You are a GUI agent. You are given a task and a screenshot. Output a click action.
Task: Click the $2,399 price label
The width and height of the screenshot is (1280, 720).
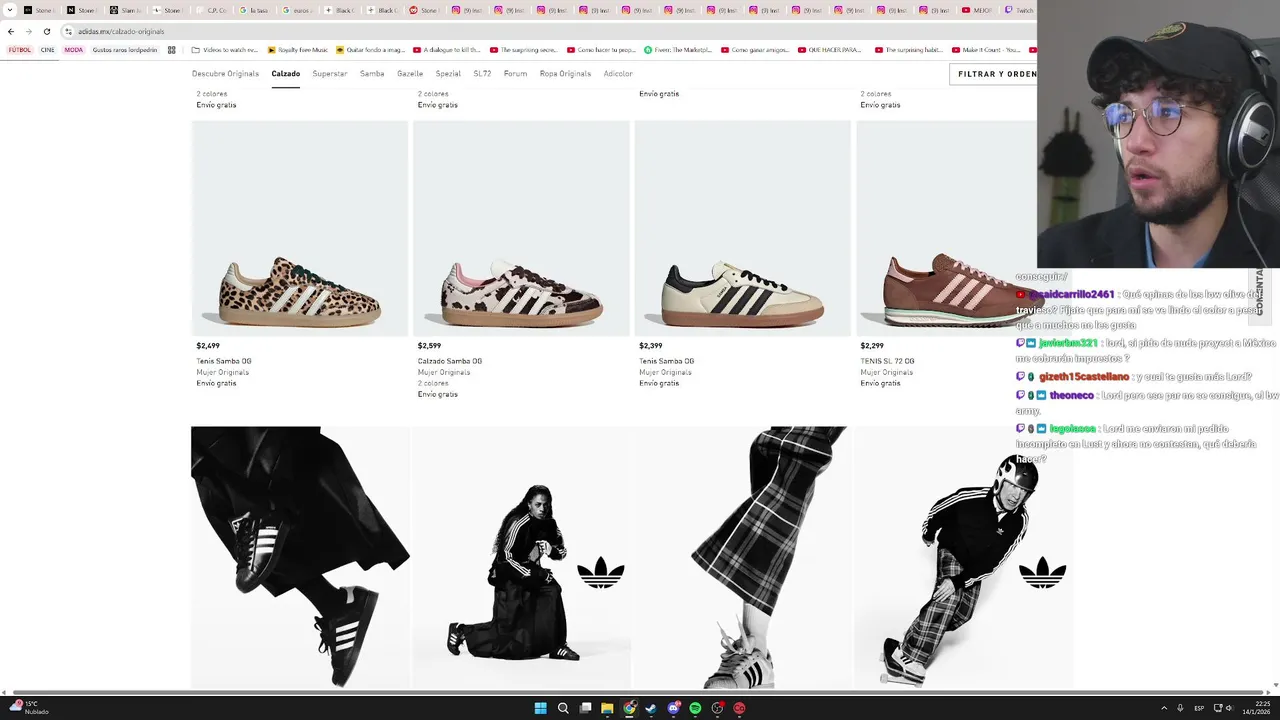tap(650, 346)
